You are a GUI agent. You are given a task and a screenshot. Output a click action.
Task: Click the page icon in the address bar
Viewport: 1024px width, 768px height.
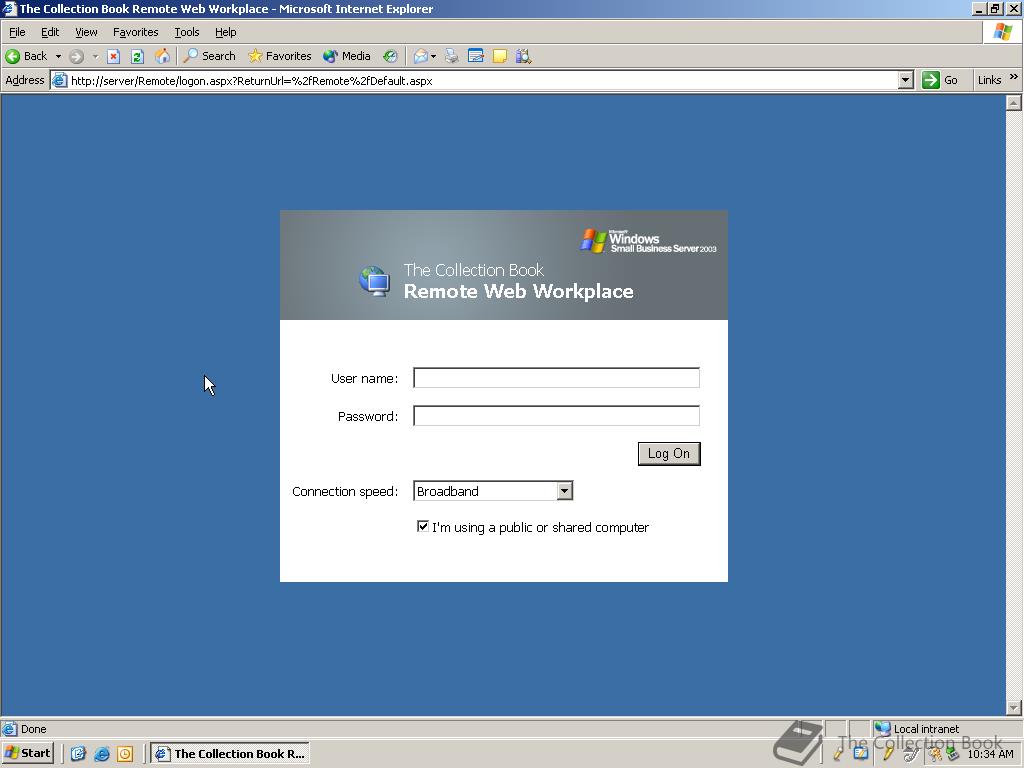point(59,80)
